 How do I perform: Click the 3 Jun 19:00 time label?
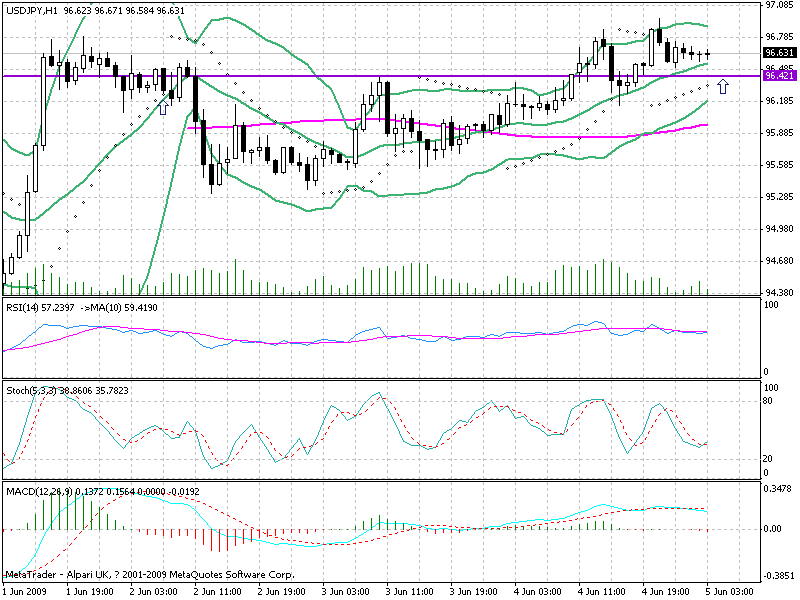tap(473, 592)
